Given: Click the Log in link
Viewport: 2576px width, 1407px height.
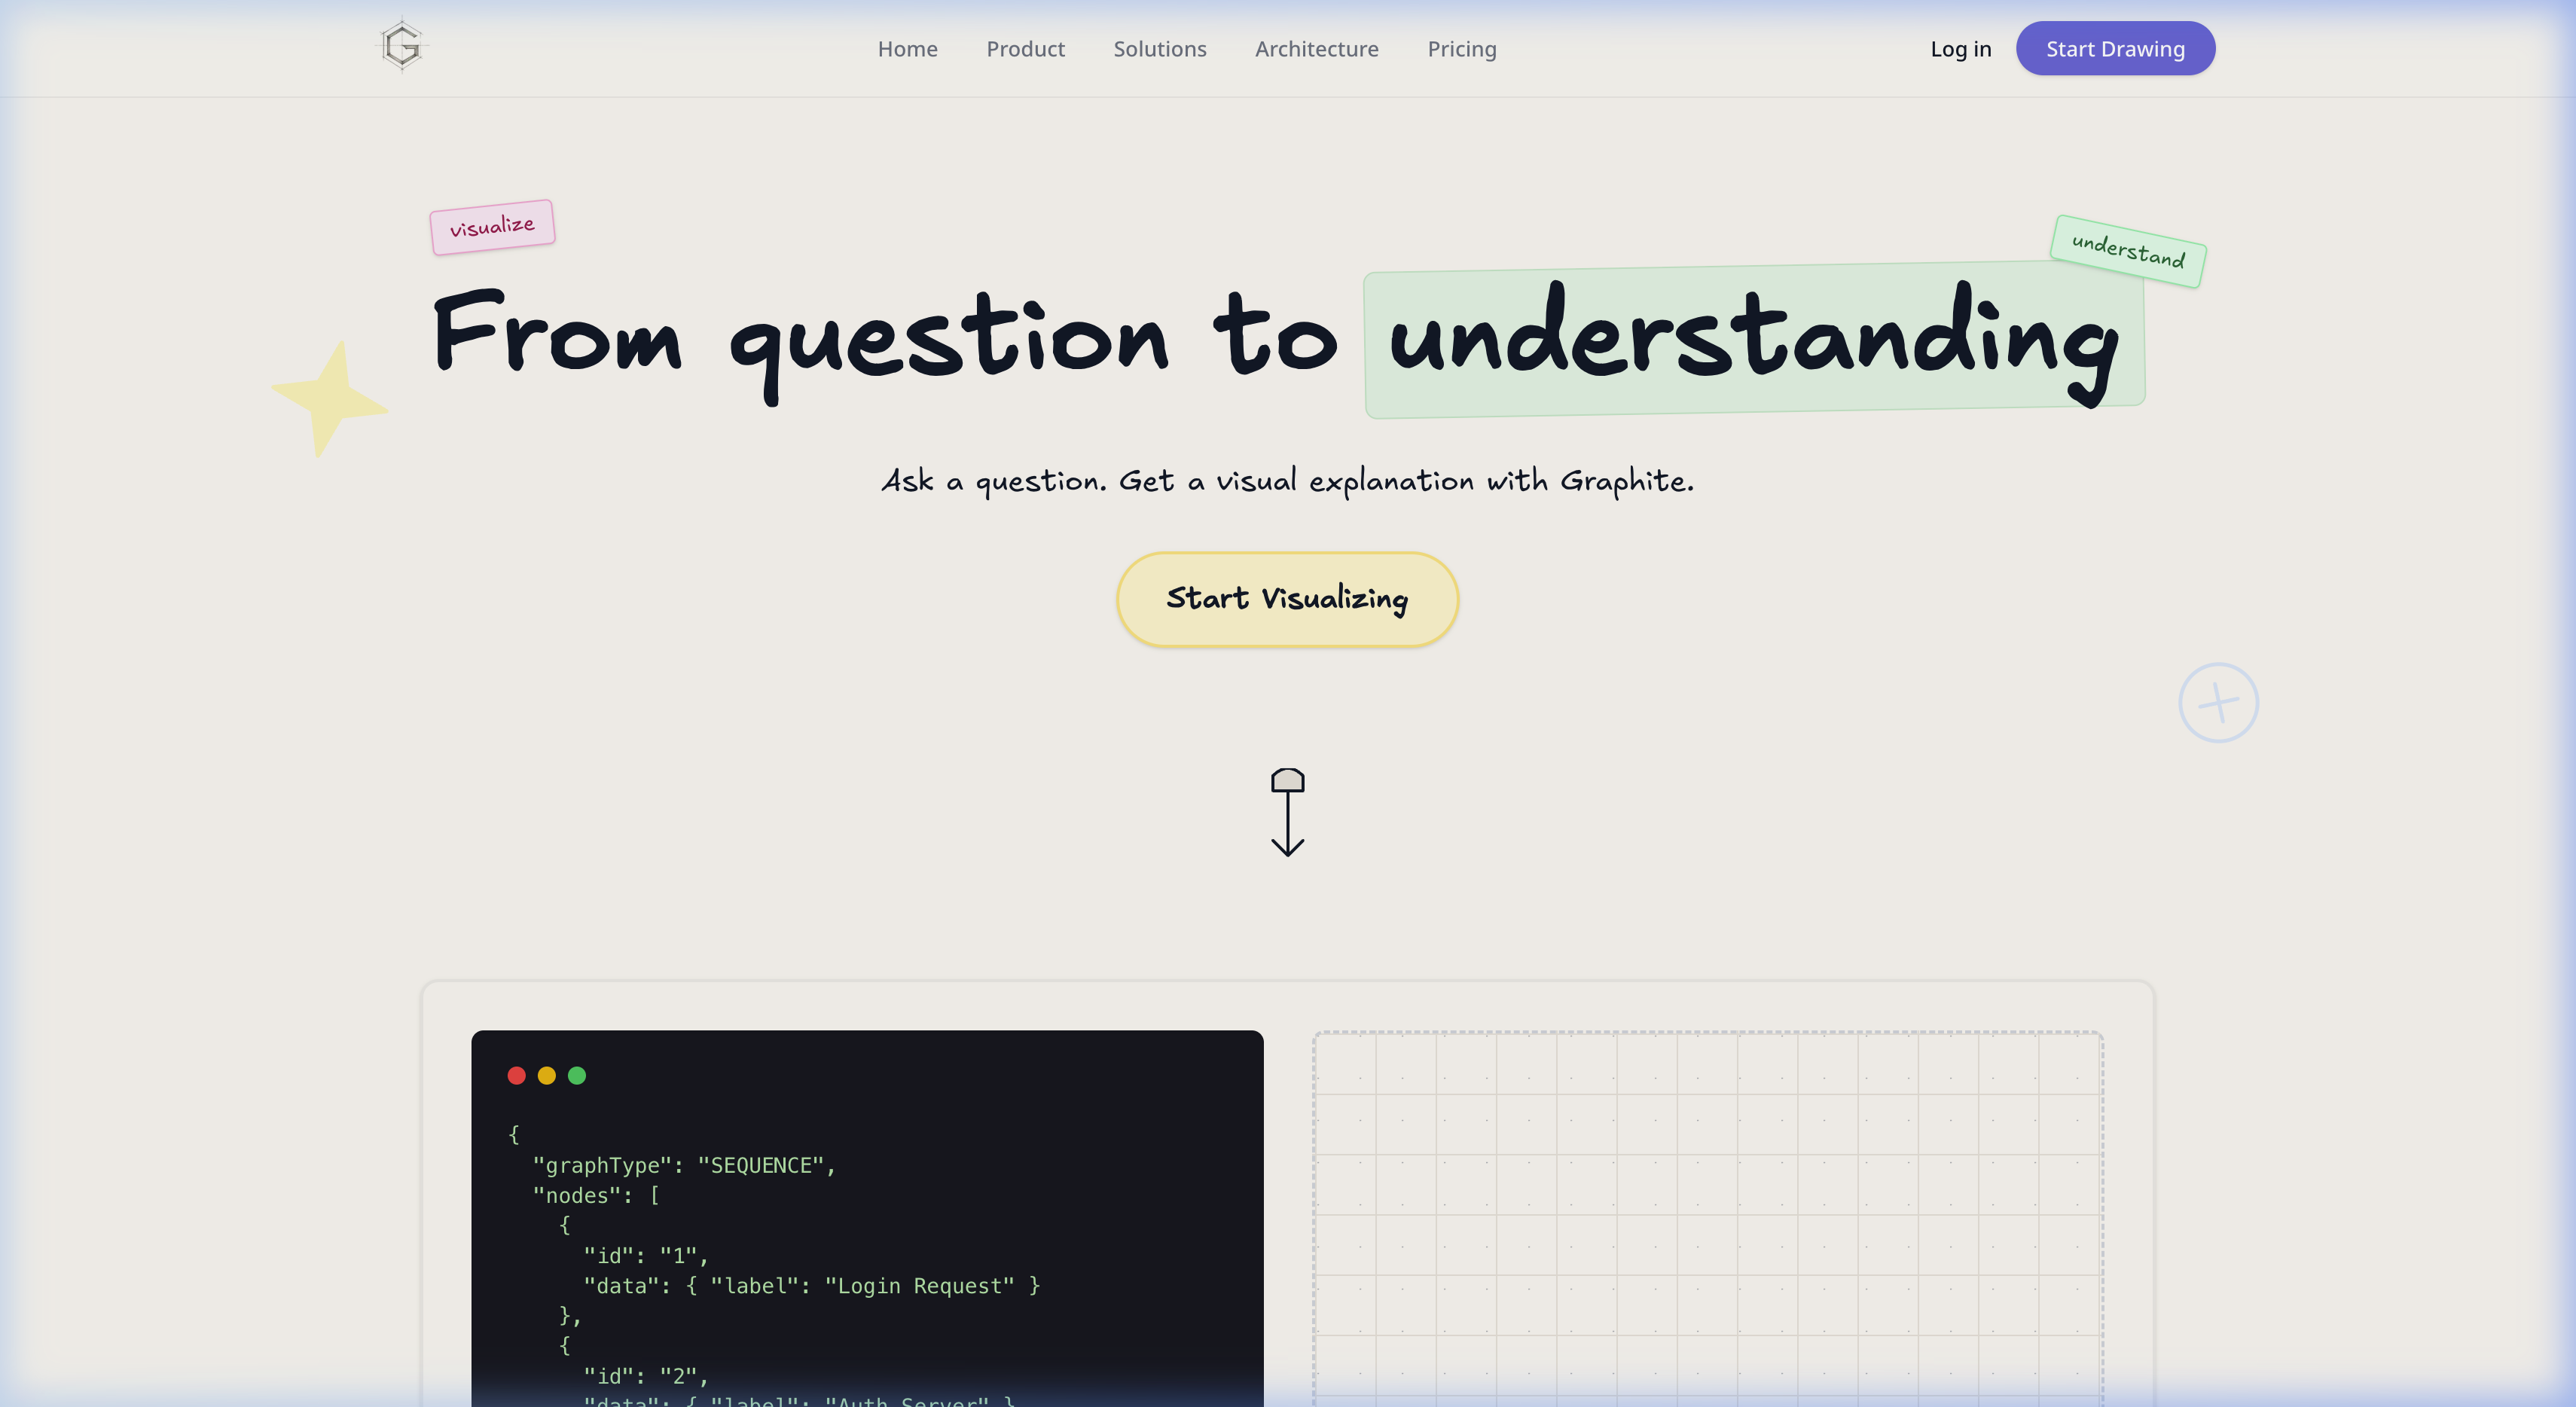Looking at the screenshot, I should coord(1960,49).
